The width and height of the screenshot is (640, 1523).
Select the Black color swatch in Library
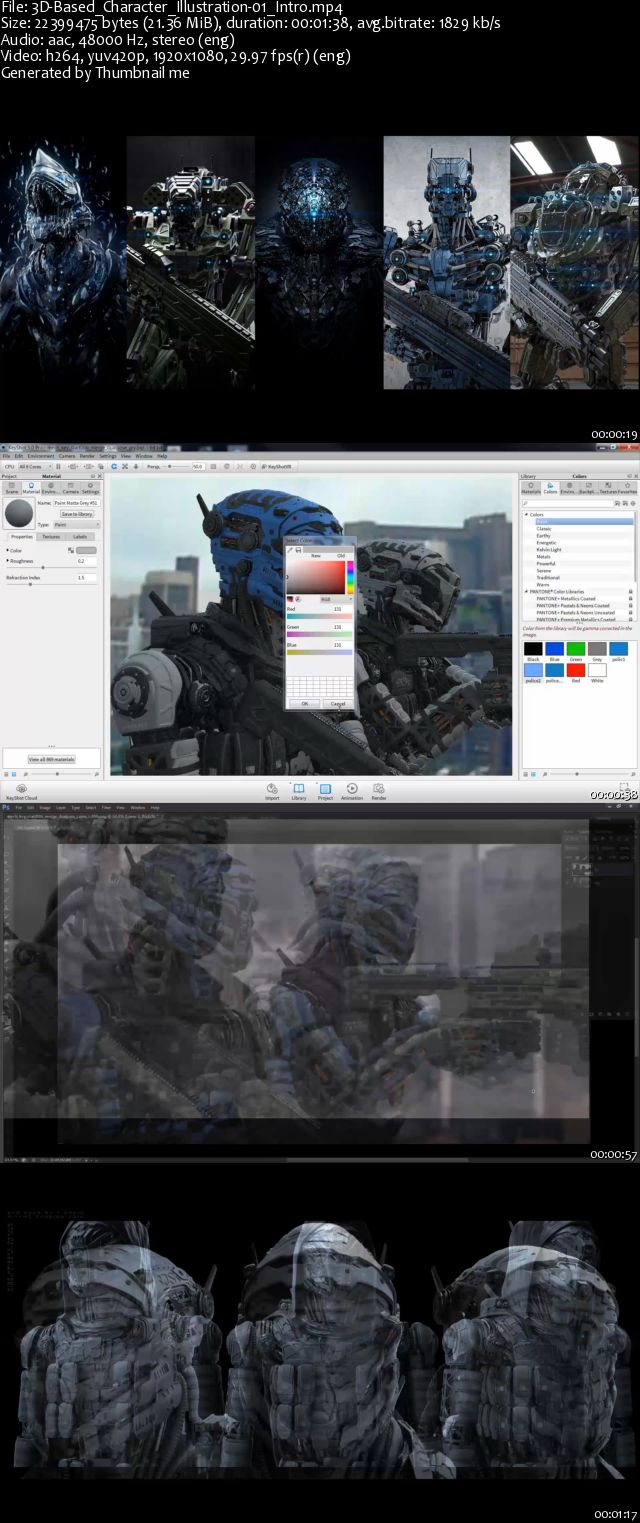pyautogui.click(x=533, y=649)
